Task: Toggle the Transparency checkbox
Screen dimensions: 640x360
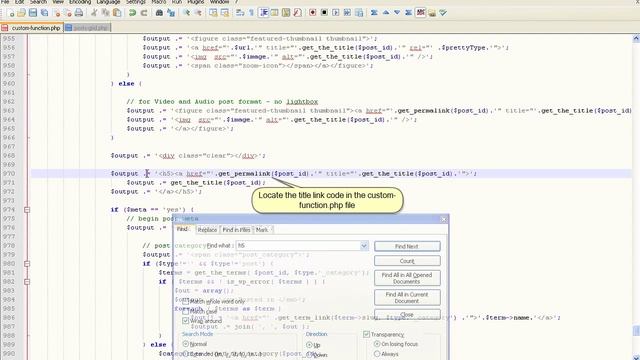Action: (x=366, y=334)
